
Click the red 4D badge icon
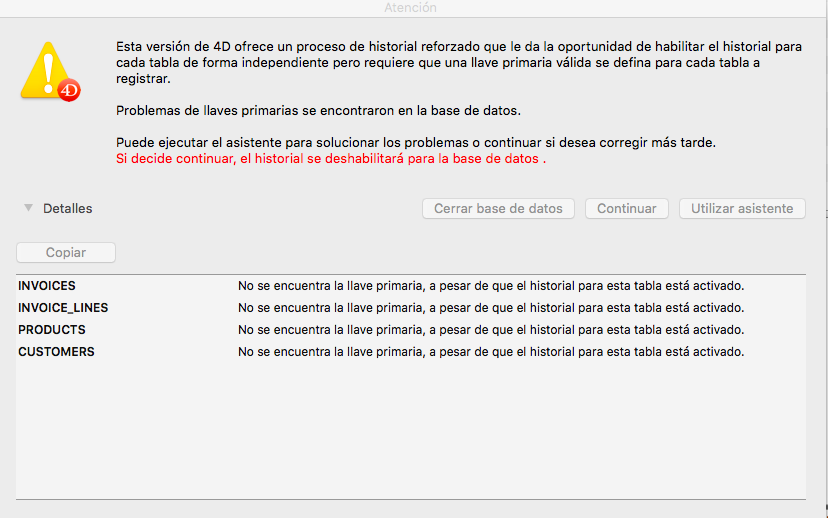(x=69, y=91)
